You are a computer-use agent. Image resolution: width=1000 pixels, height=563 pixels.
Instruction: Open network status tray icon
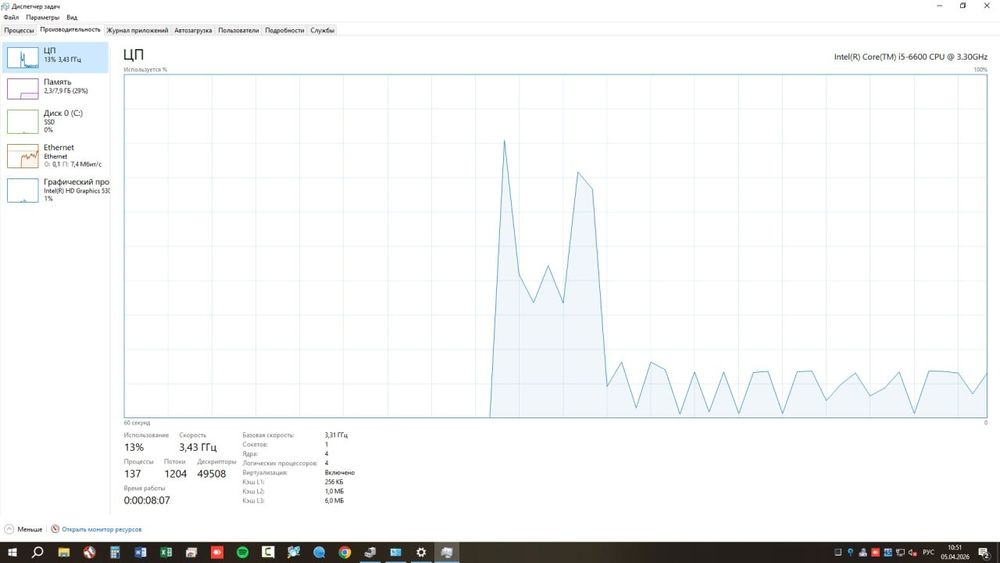pos(901,552)
